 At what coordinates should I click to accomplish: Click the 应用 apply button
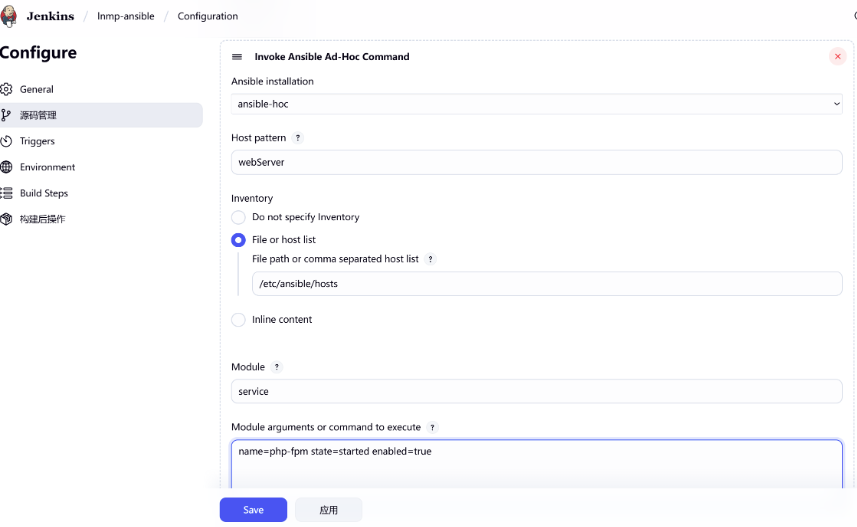click(x=328, y=510)
